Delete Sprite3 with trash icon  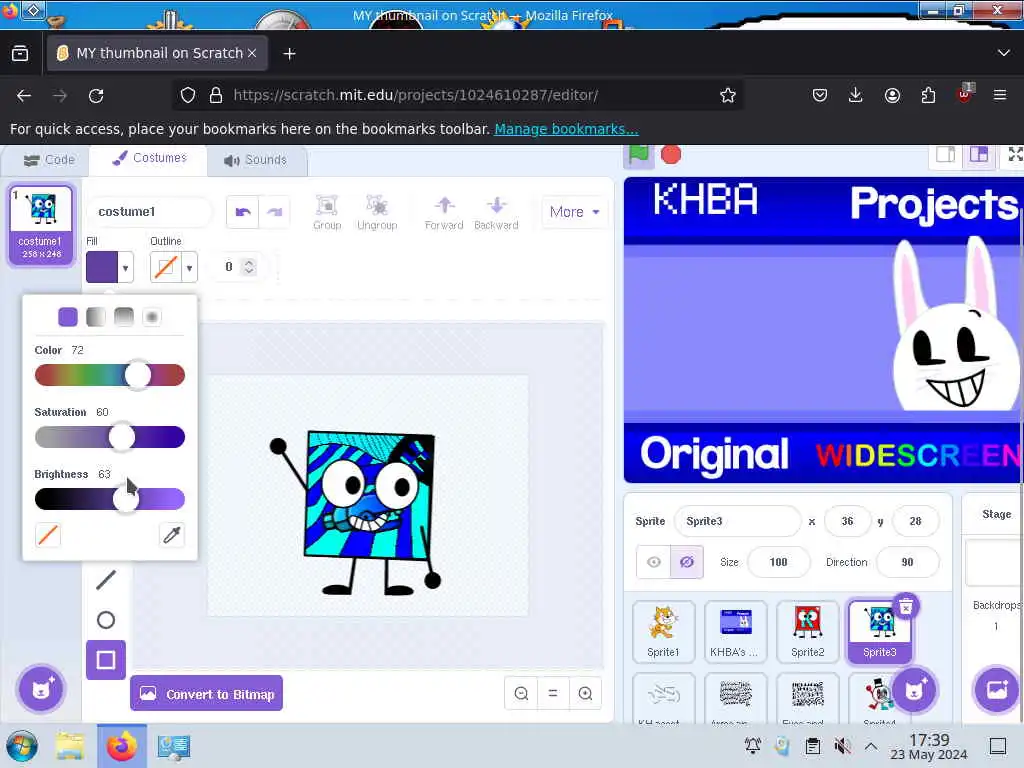tap(906, 607)
